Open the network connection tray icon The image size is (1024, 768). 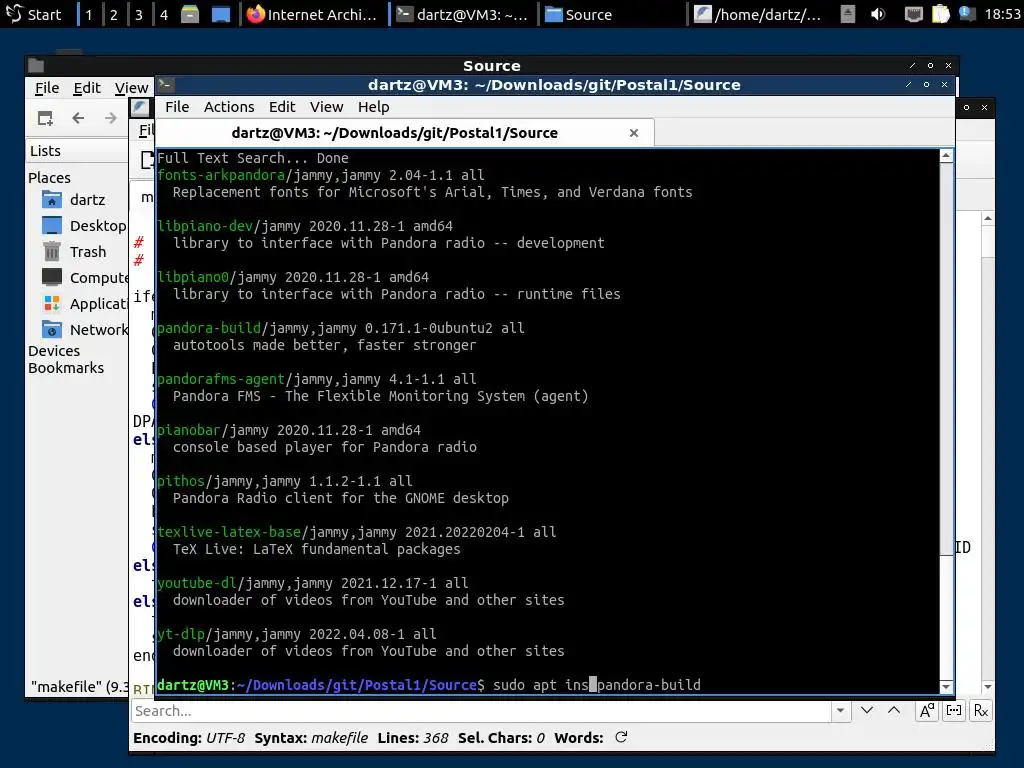(x=913, y=14)
